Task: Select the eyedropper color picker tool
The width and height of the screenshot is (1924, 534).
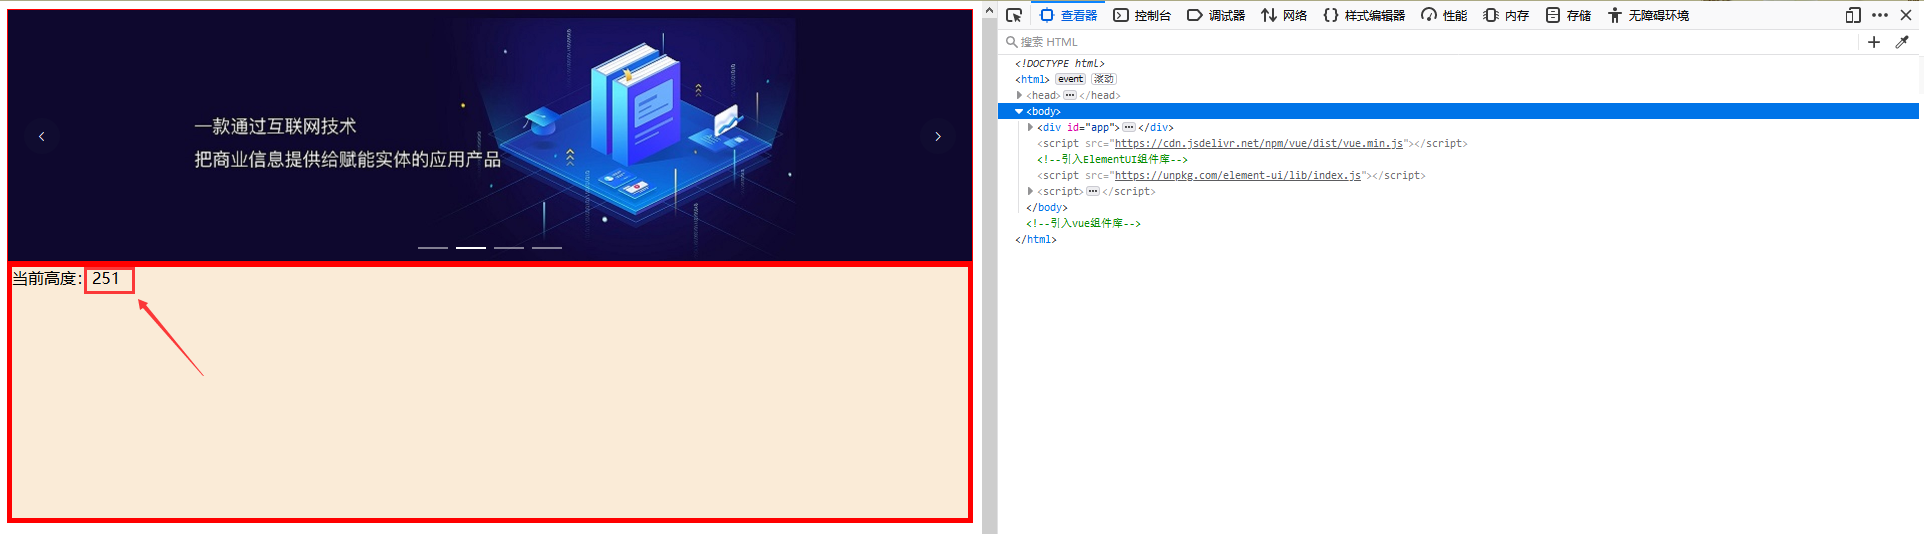Action: click(x=1902, y=42)
